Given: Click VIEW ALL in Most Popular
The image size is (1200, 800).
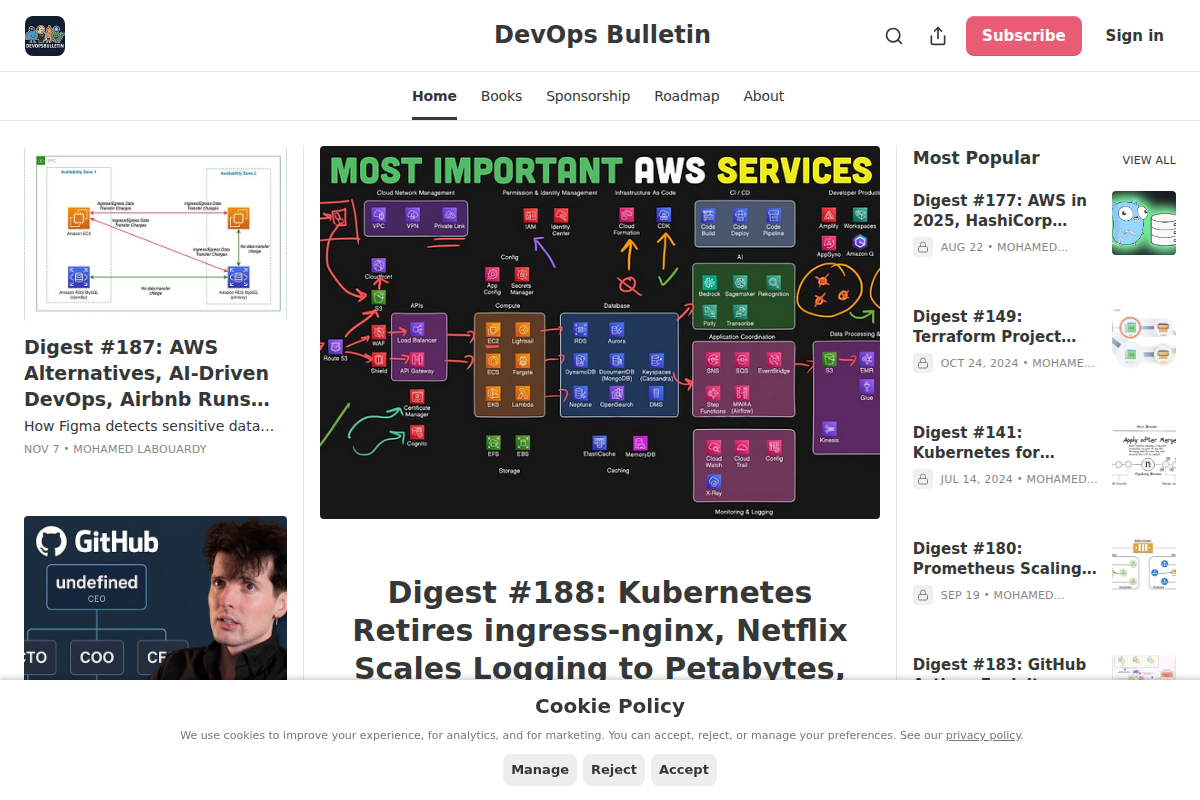Looking at the screenshot, I should (x=1149, y=159).
